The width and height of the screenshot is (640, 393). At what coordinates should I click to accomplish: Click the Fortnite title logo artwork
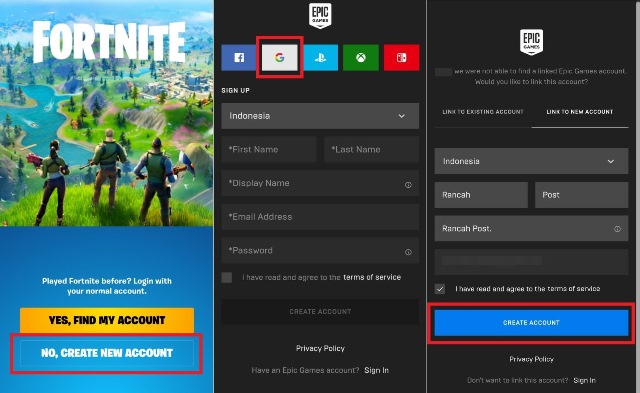point(109,42)
